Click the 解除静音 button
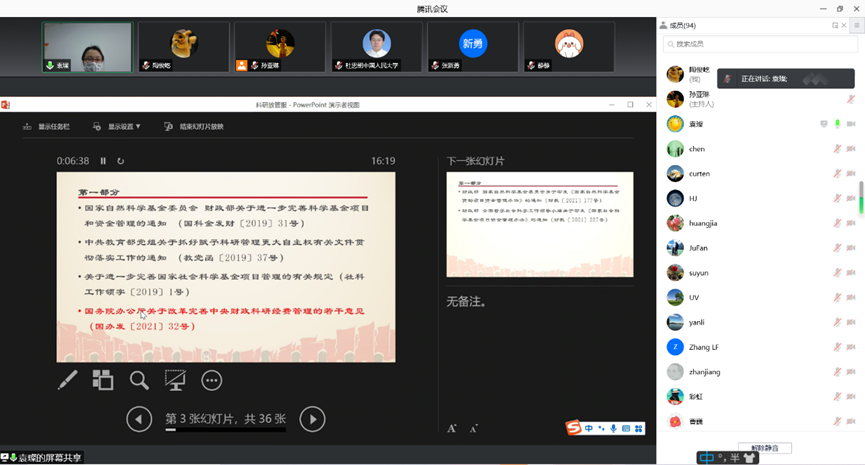This screenshot has height=465, width=865. pyautogui.click(x=764, y=447)
